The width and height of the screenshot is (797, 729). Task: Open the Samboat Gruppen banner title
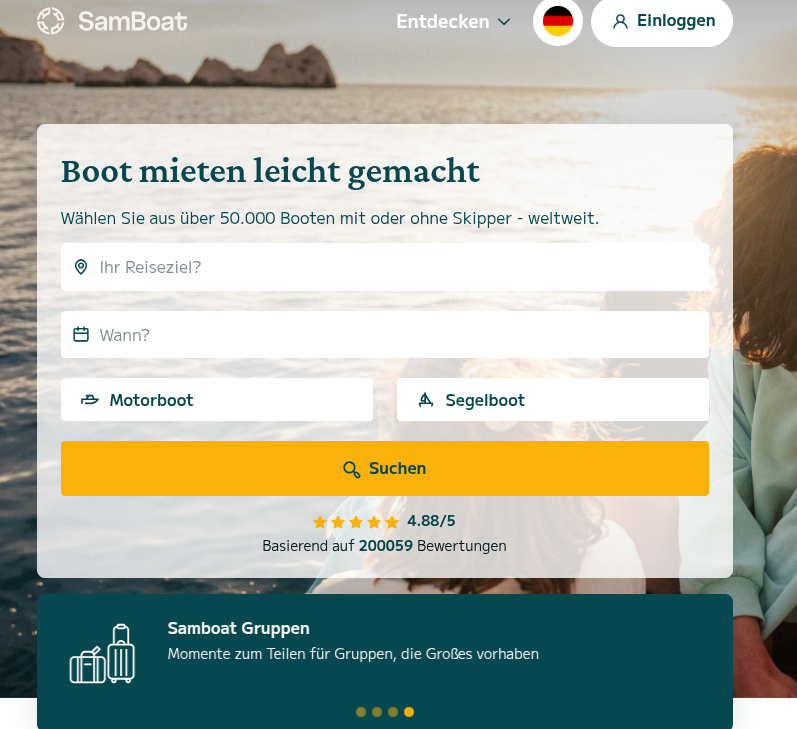click(239, 628)
